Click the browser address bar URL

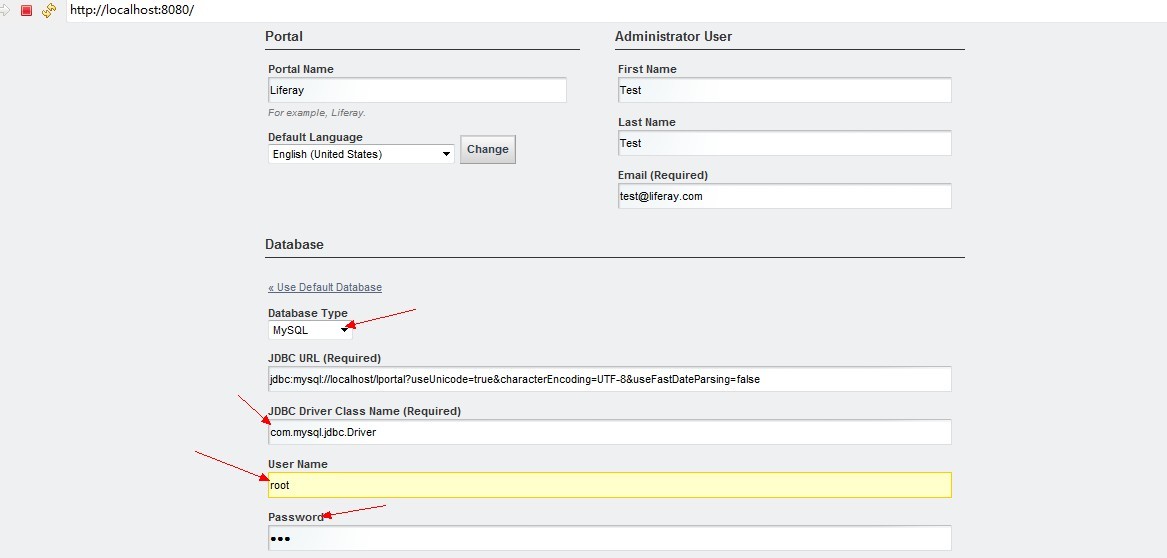click(x=132, y=10)
